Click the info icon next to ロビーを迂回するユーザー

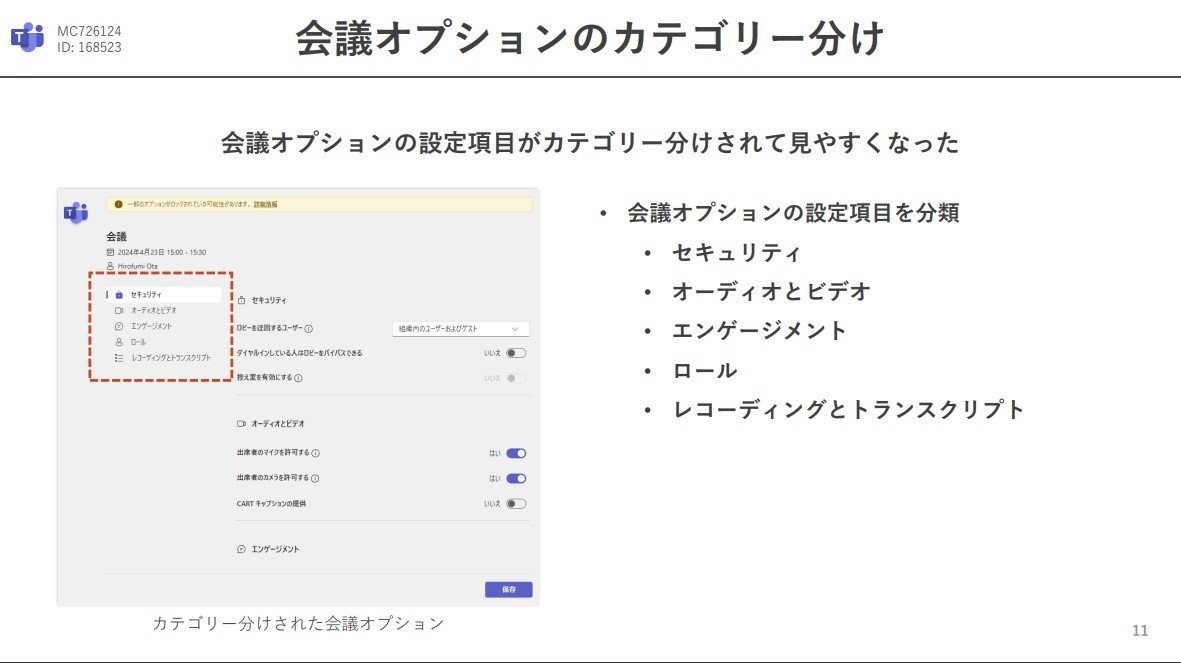[x=309, y=328]
